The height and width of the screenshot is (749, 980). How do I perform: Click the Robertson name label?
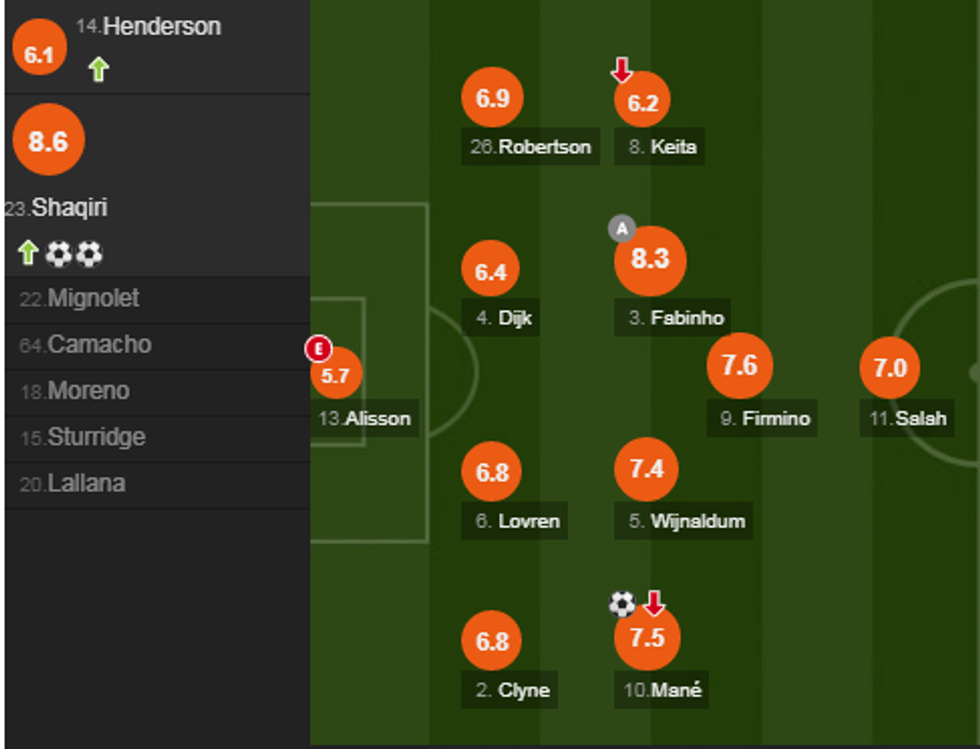[x=531, y=147]
